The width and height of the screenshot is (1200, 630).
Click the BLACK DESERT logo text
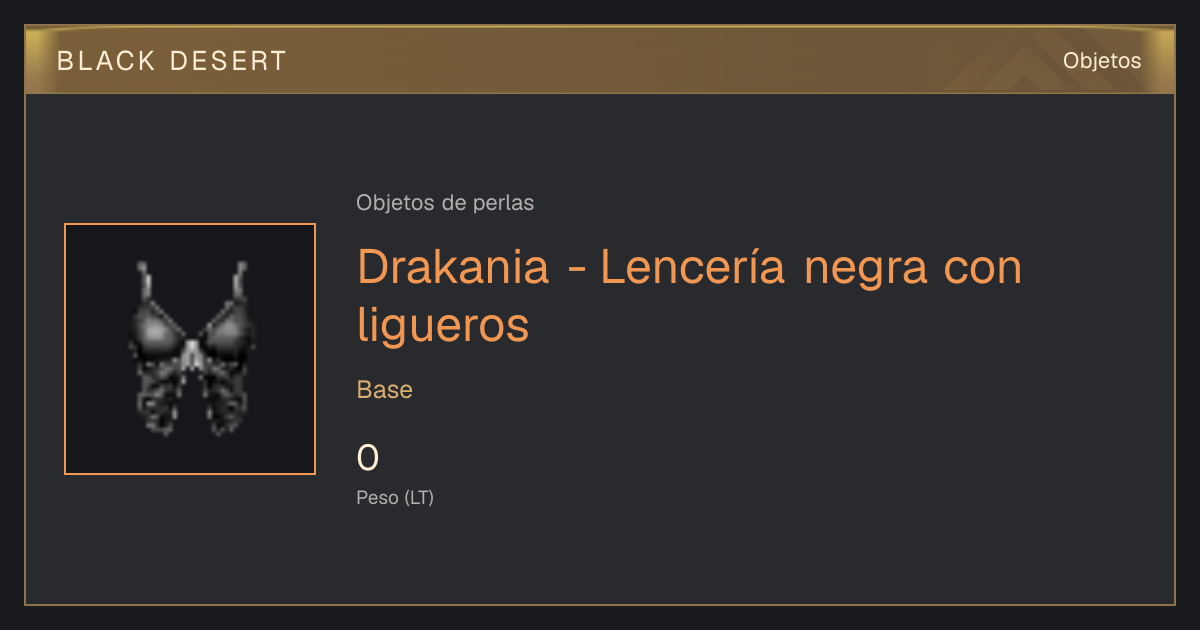172,61
